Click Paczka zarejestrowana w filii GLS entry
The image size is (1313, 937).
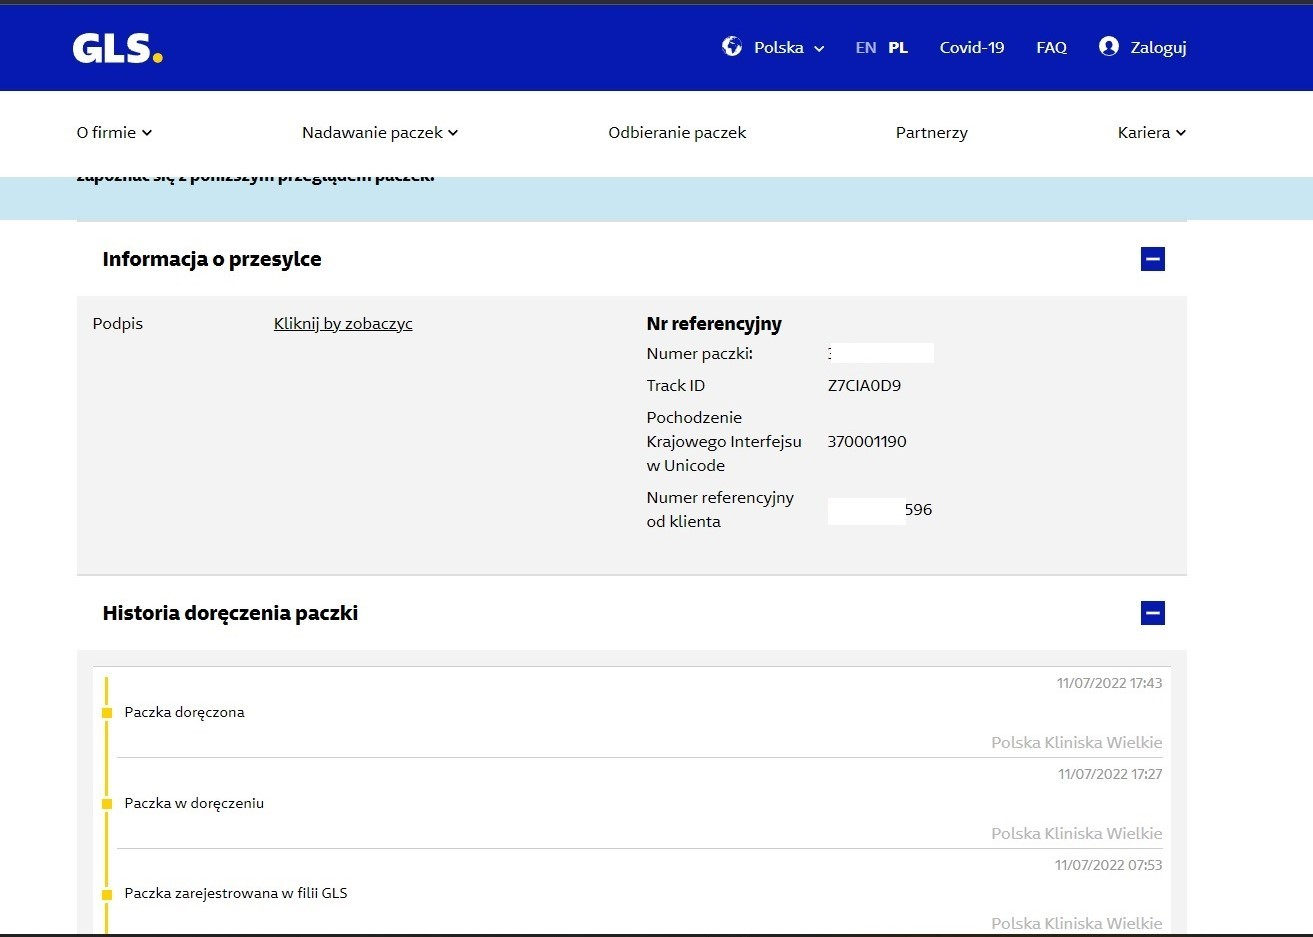click(236, 893)
